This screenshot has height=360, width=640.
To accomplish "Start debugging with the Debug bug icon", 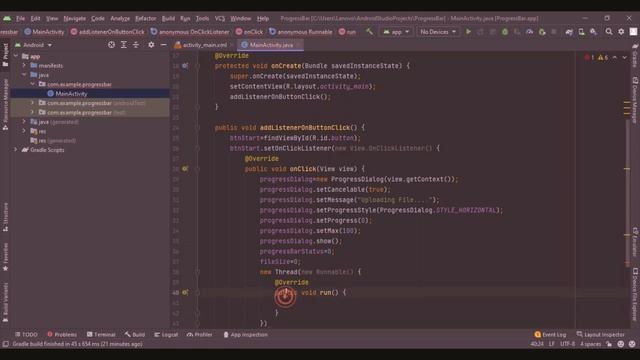I will tap(505, 31).
